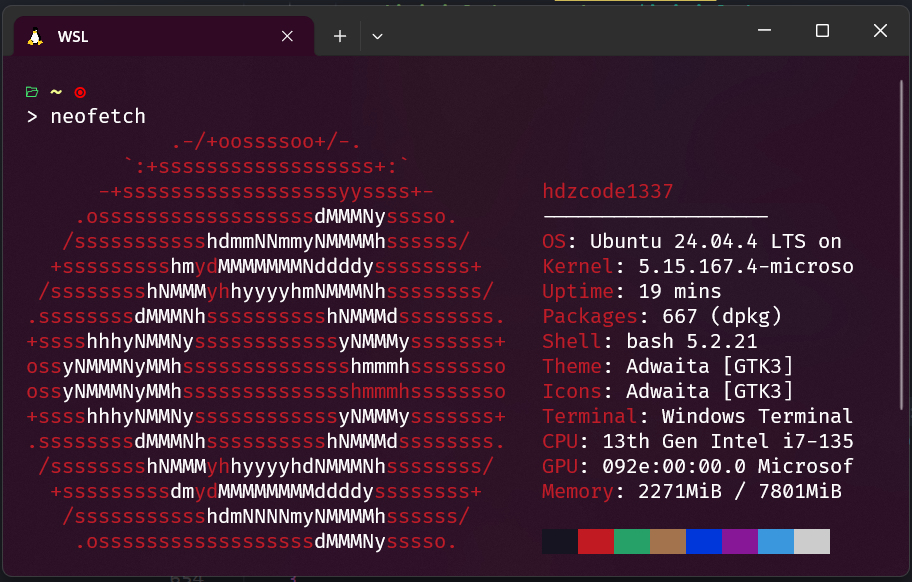Viewport: 912px width, 582px height.
Task: Maximize the Windows Terminal window
Action: point(822,30)
